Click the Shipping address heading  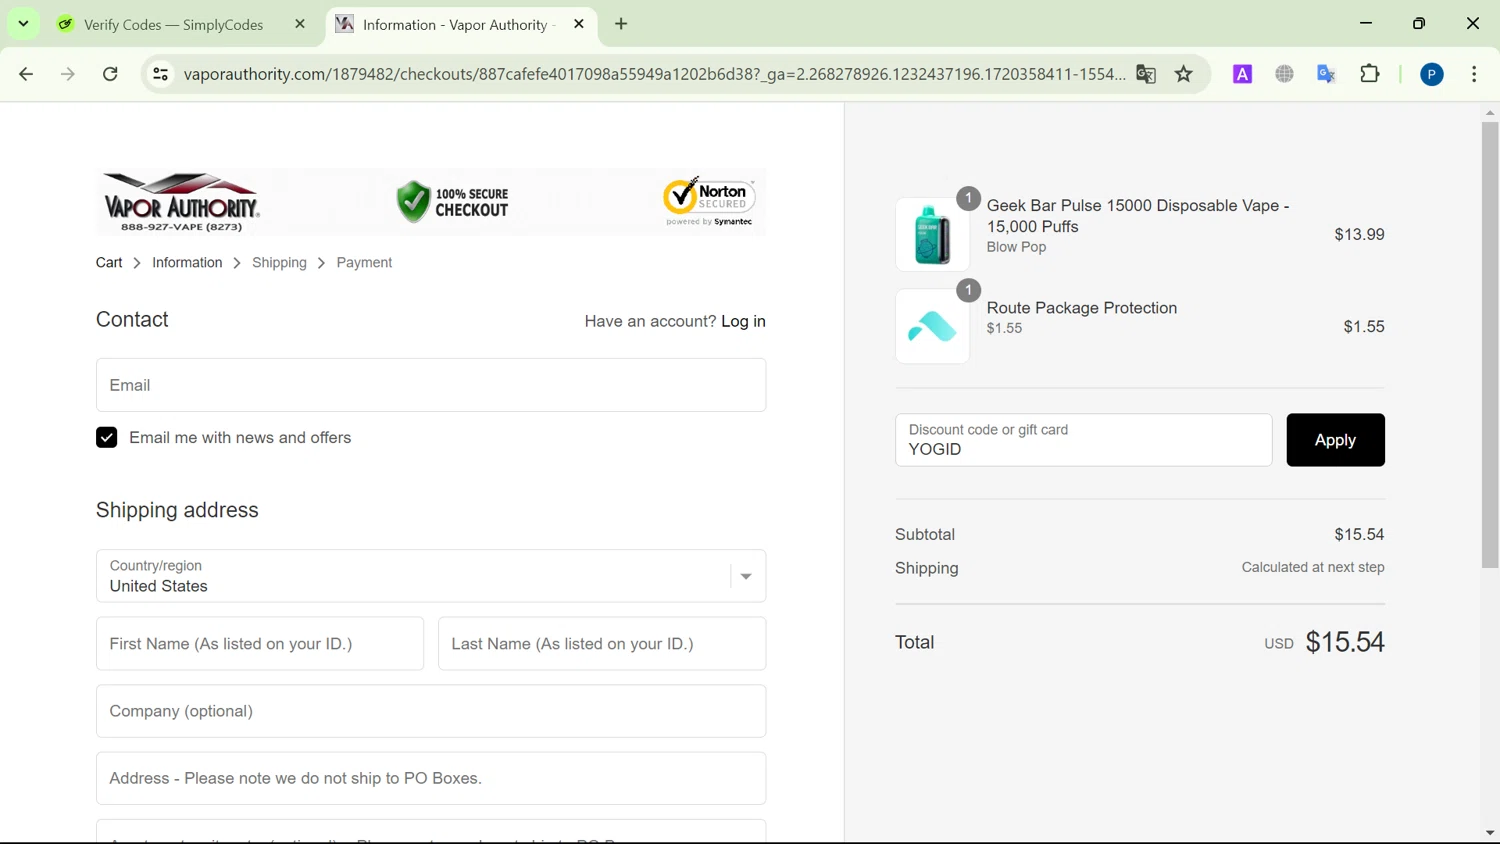tap(177, 510)
